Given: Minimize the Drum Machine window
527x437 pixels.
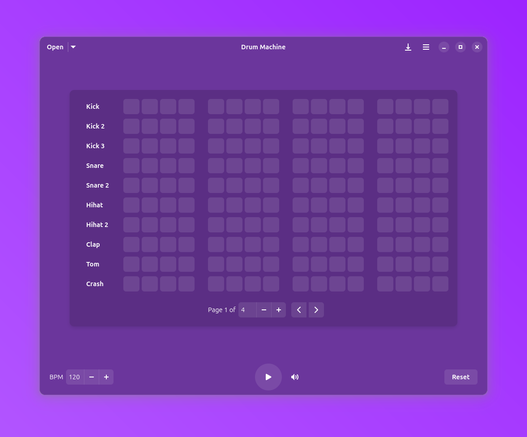Looking at the screenshot, I should point(444,47).
